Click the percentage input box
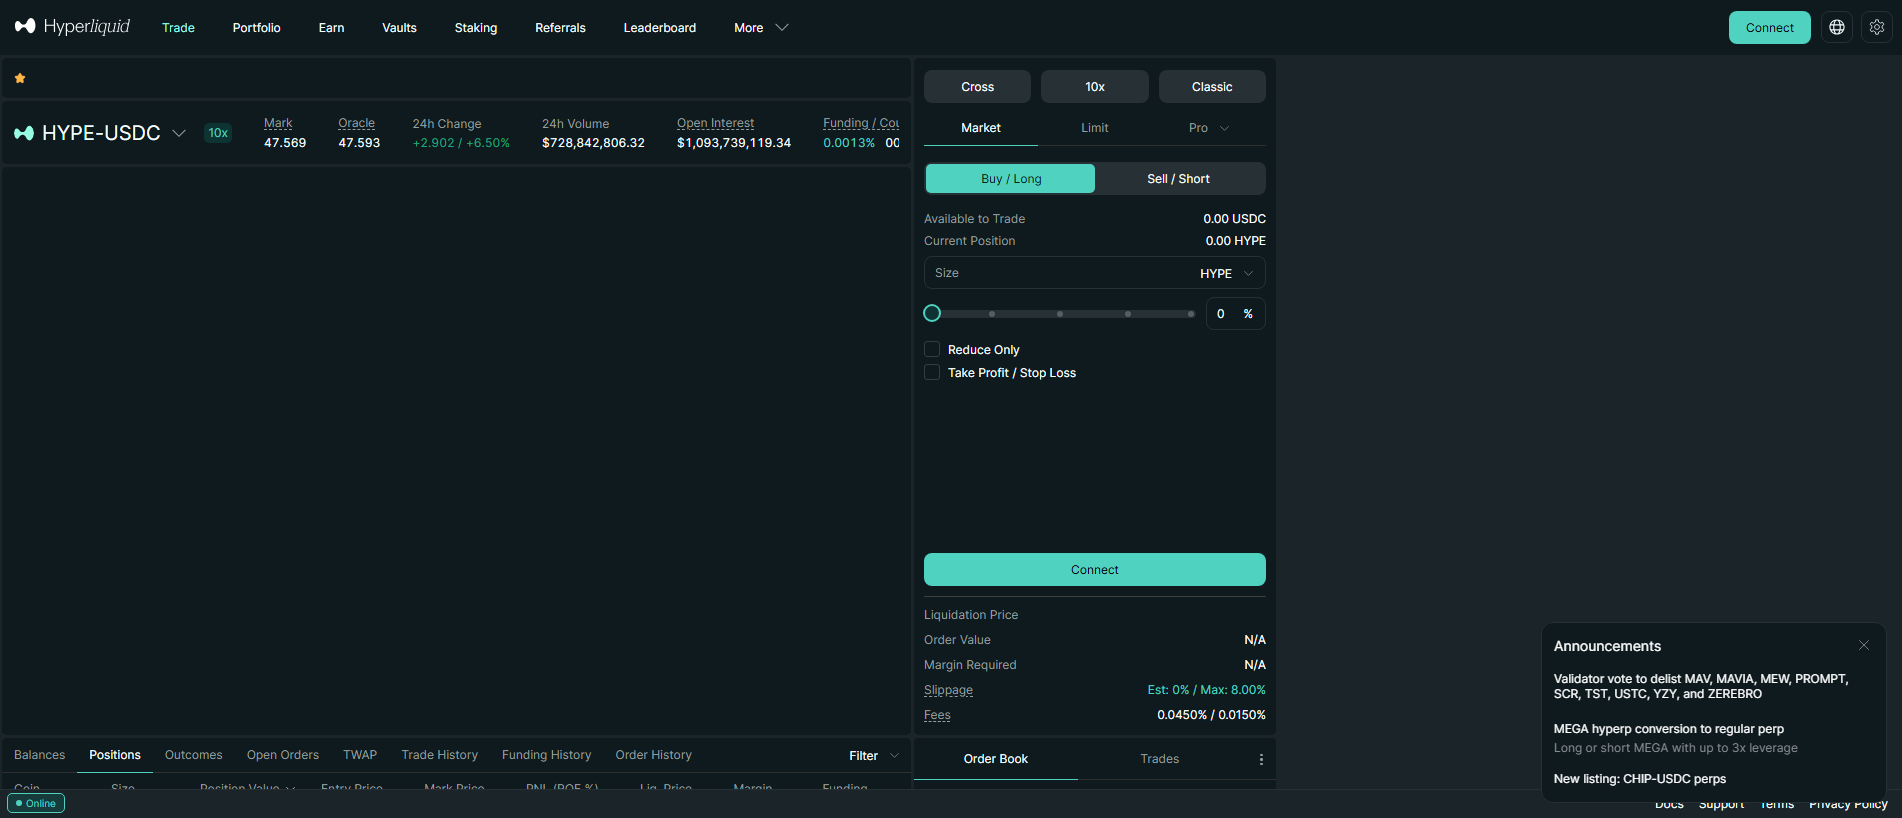The height and width of the screenshot is (818, 1902). pos(1235,314)
